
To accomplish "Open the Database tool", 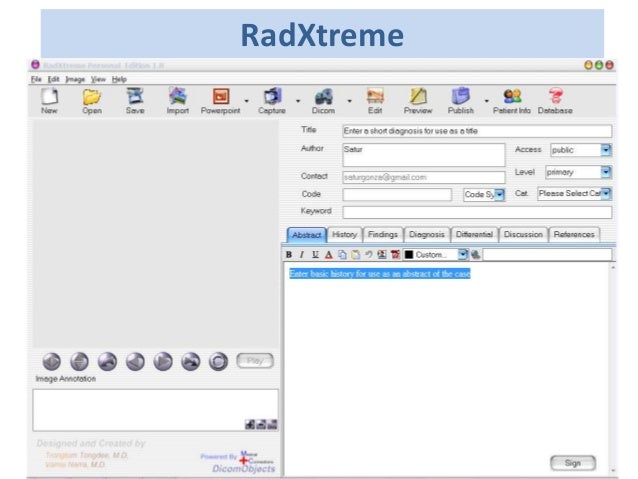I will 555,101.
